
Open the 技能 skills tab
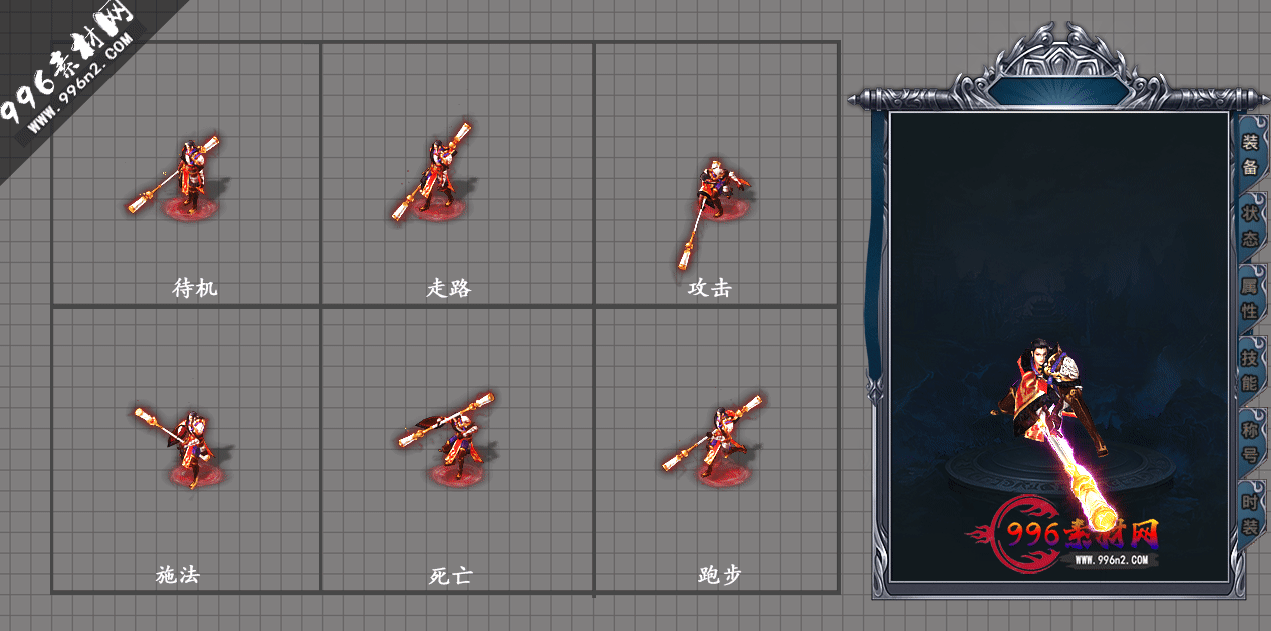click(x=1250, y=370)
